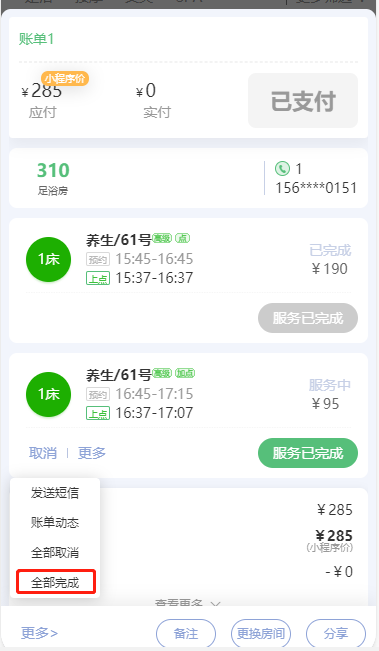Click the orange 小程序价 price tag

65,78
